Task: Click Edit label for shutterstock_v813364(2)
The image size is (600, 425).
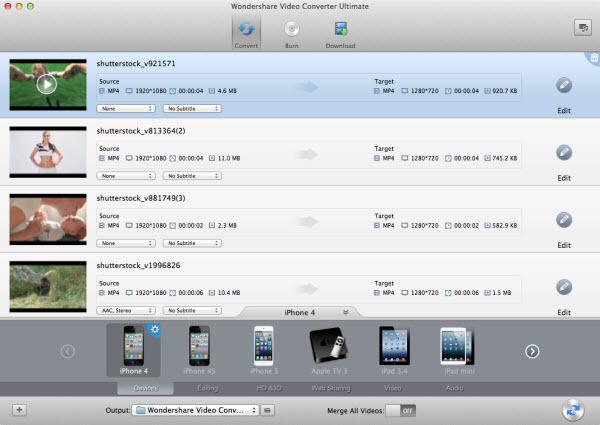Action: coord(564,178)
